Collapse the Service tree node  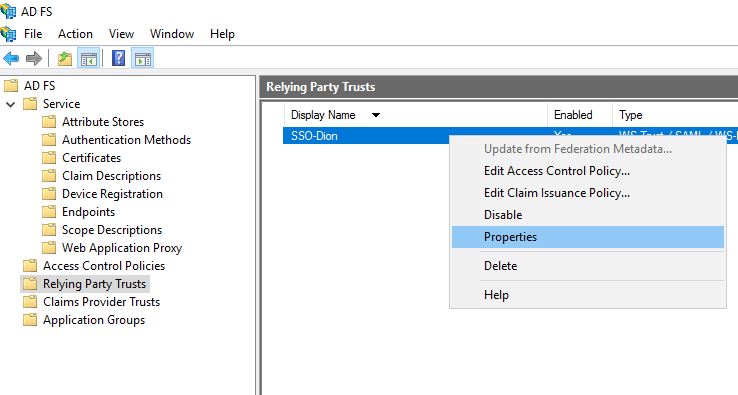coord(11,104)
